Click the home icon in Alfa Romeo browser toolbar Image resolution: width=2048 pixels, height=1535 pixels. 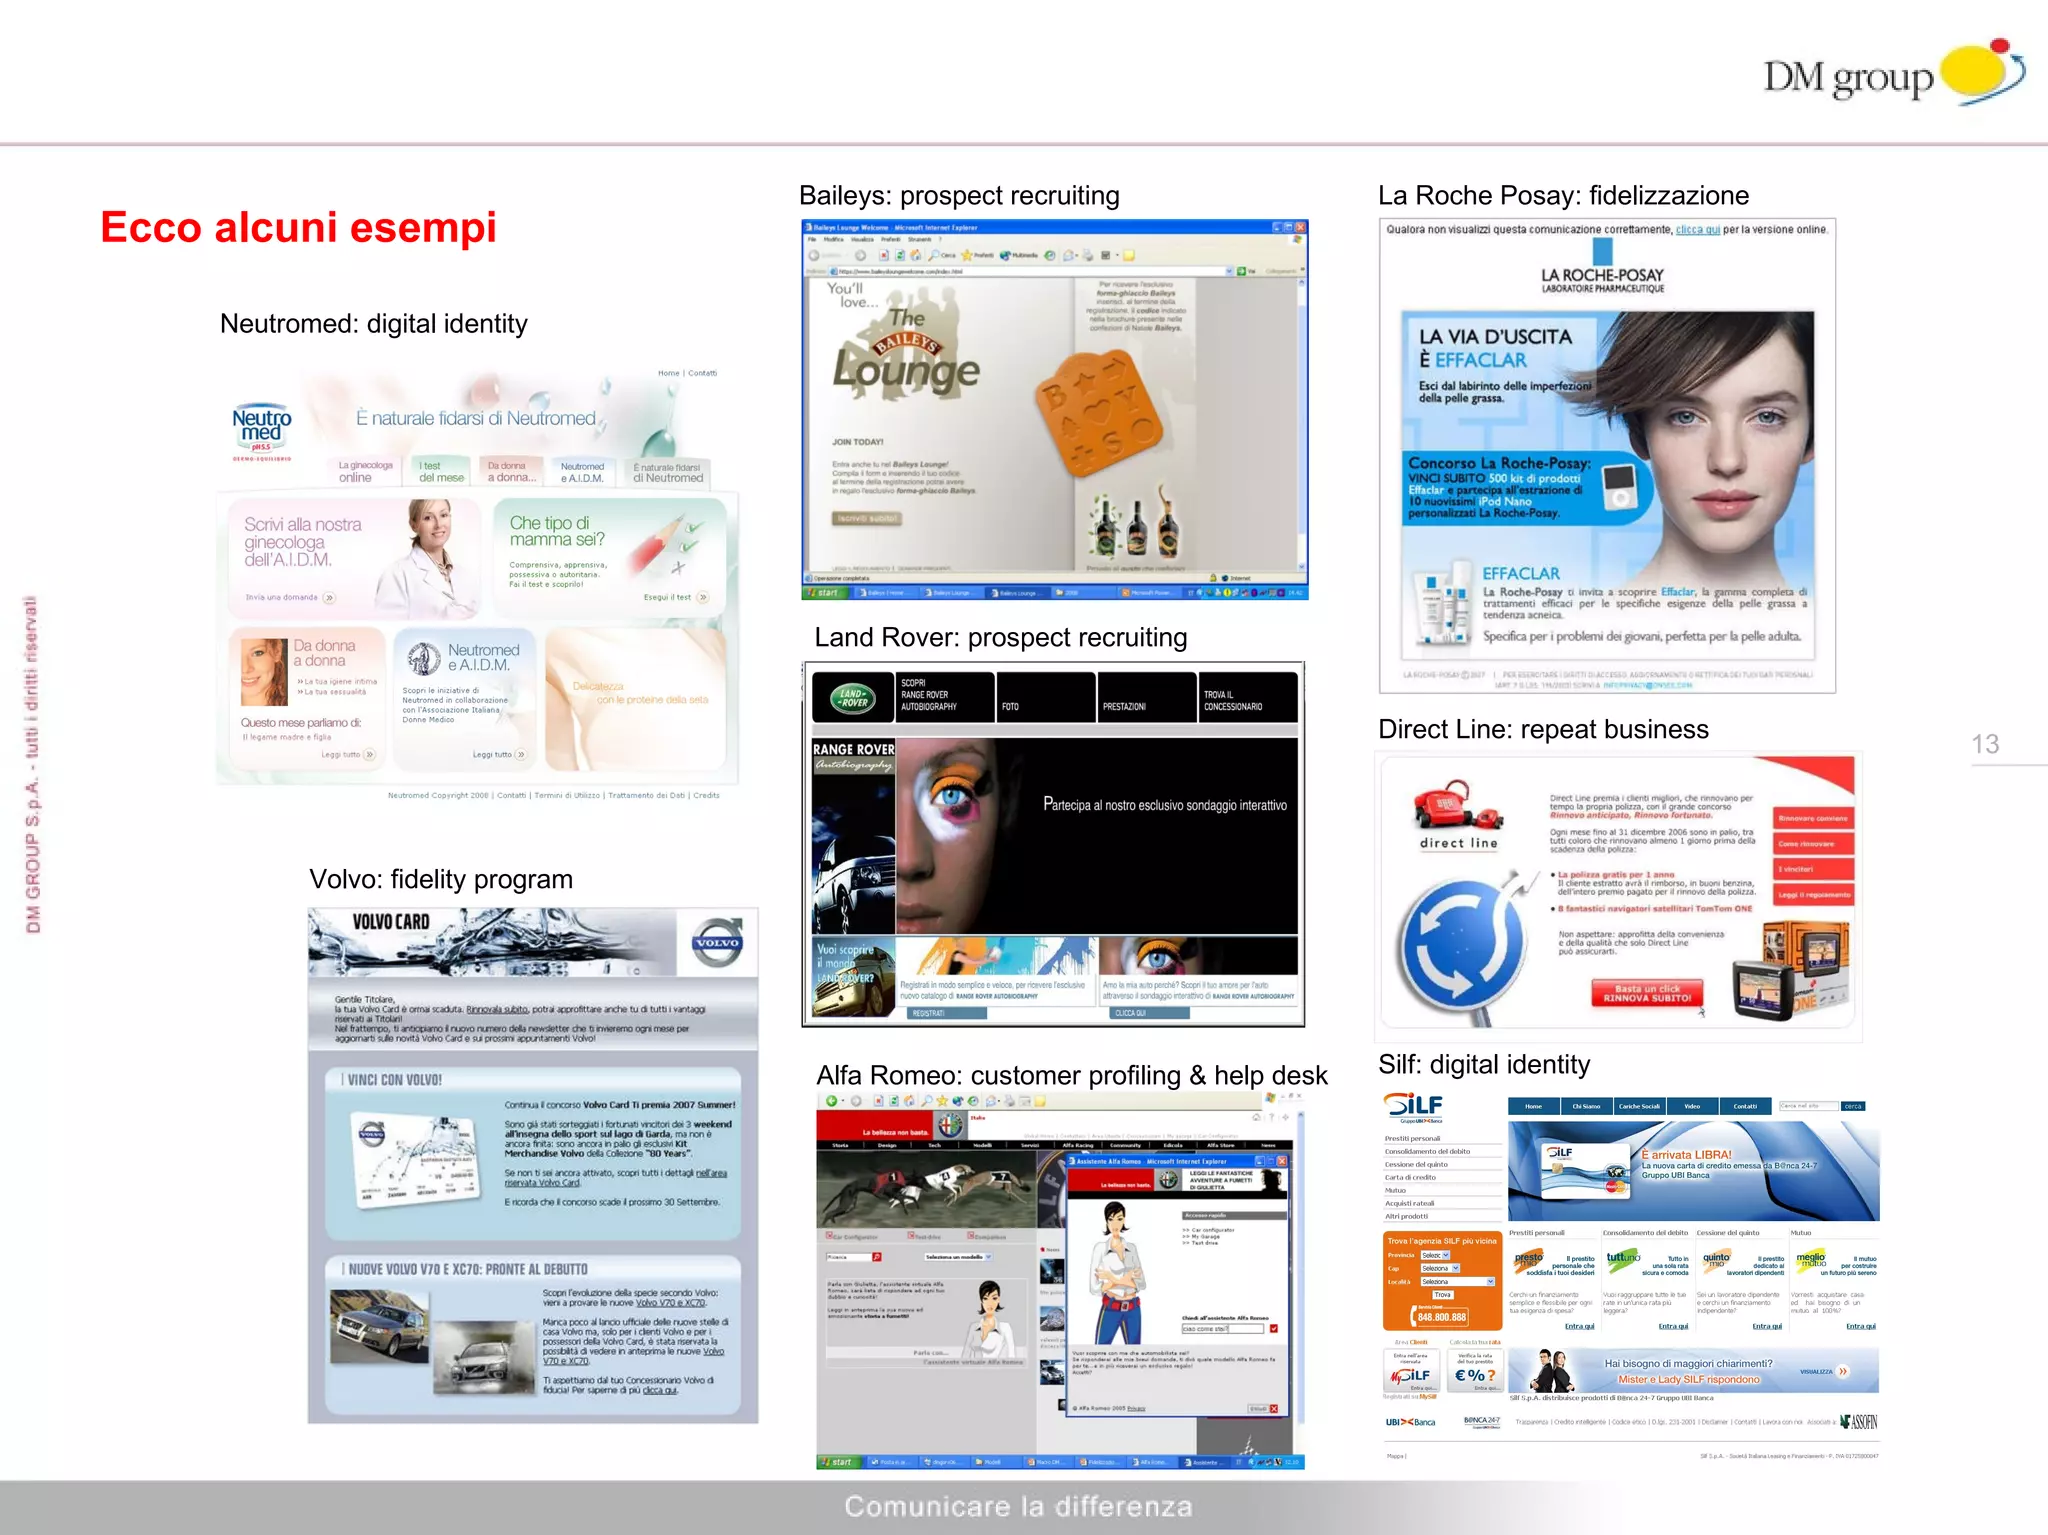point(909,1101)
